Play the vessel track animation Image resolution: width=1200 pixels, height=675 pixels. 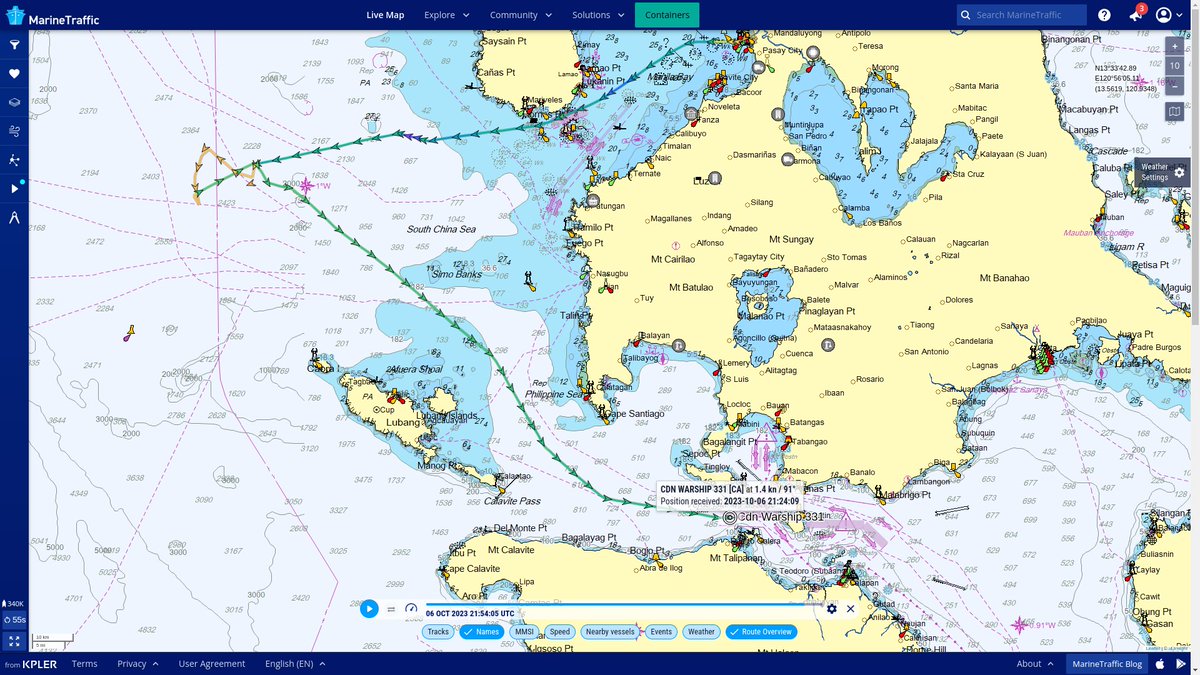tap(369, 608)
